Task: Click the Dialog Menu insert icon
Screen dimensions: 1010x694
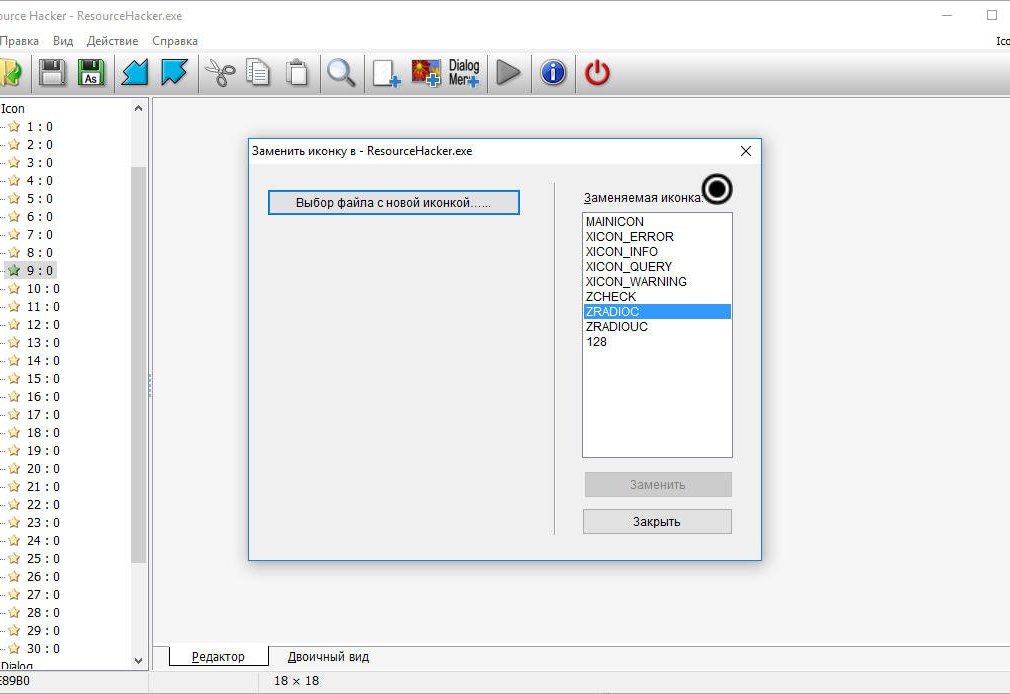Action: (x=464, y=72)
